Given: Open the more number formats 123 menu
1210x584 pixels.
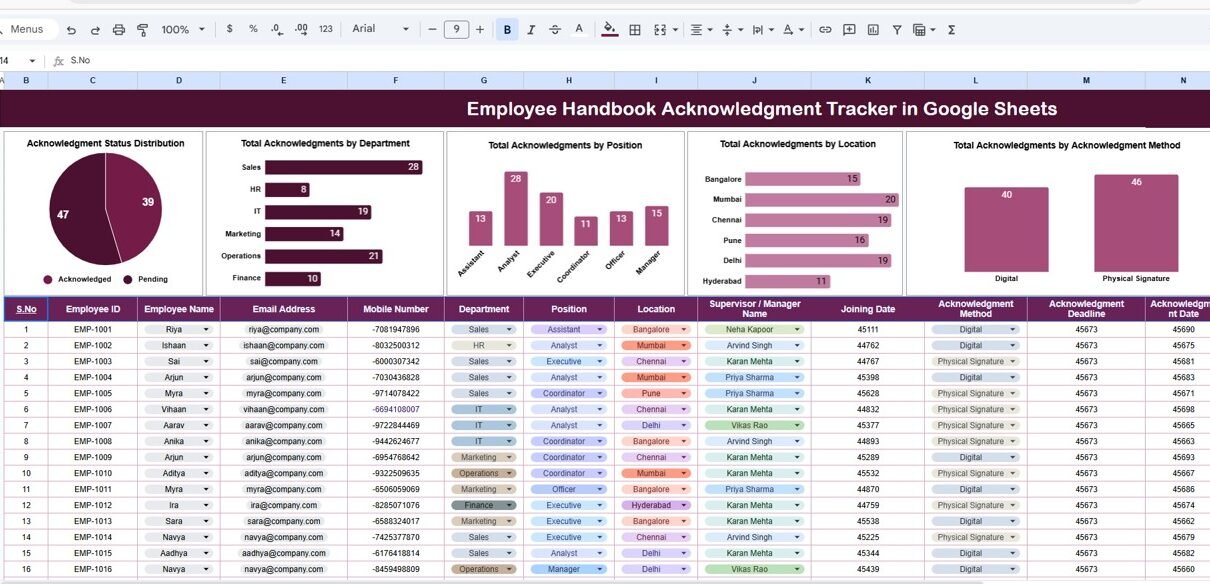Looking at the screenshot, I should [x=325, y=30].
